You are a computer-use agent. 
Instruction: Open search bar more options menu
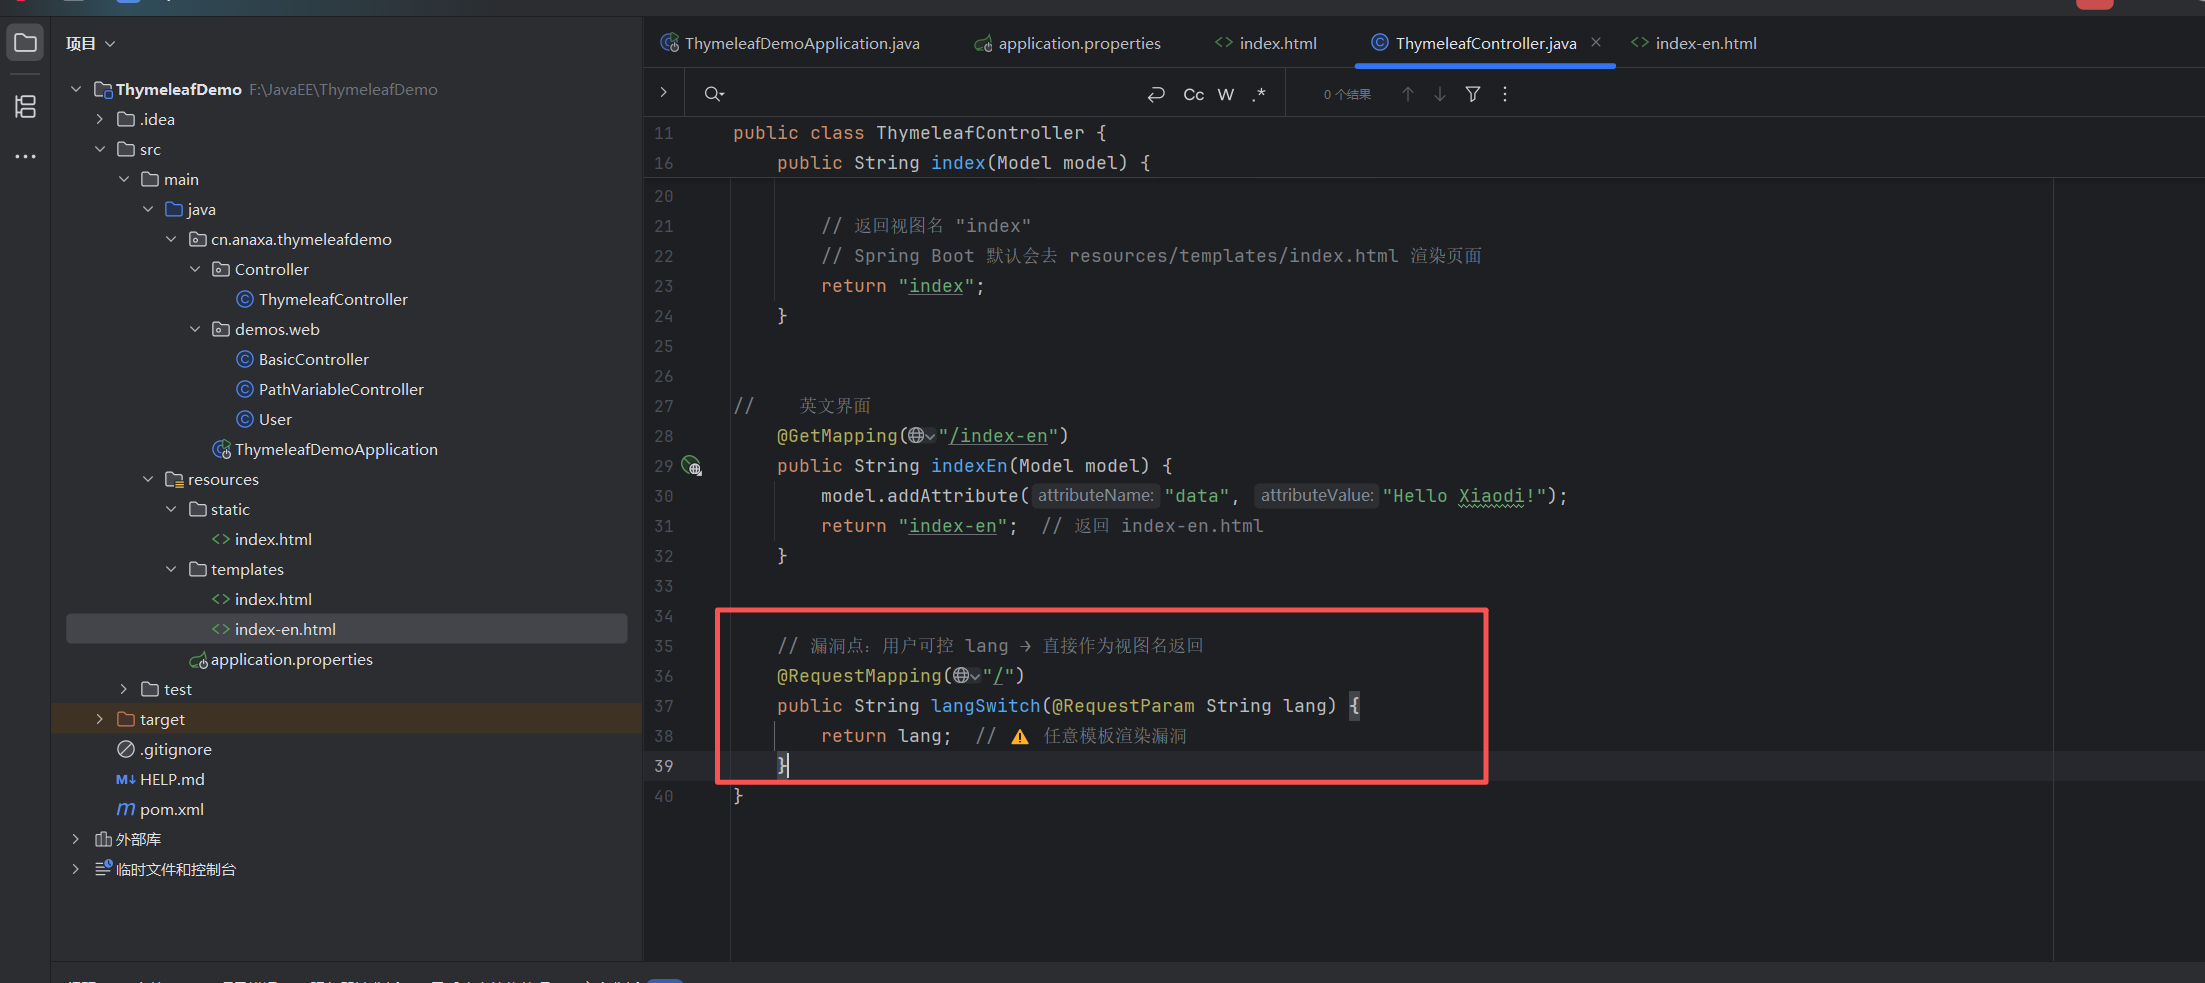point(1505,94)
